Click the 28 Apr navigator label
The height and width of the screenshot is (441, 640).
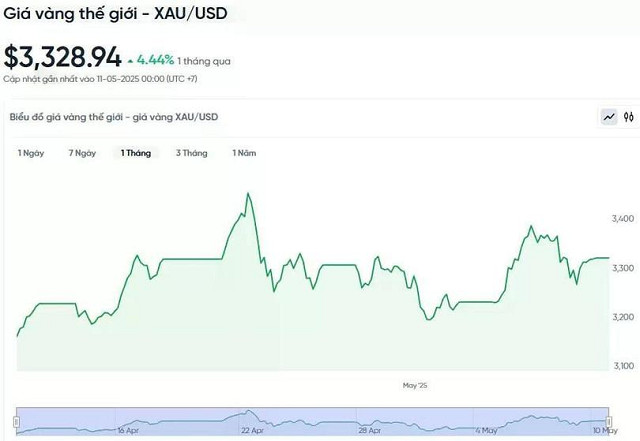[370, 430]
